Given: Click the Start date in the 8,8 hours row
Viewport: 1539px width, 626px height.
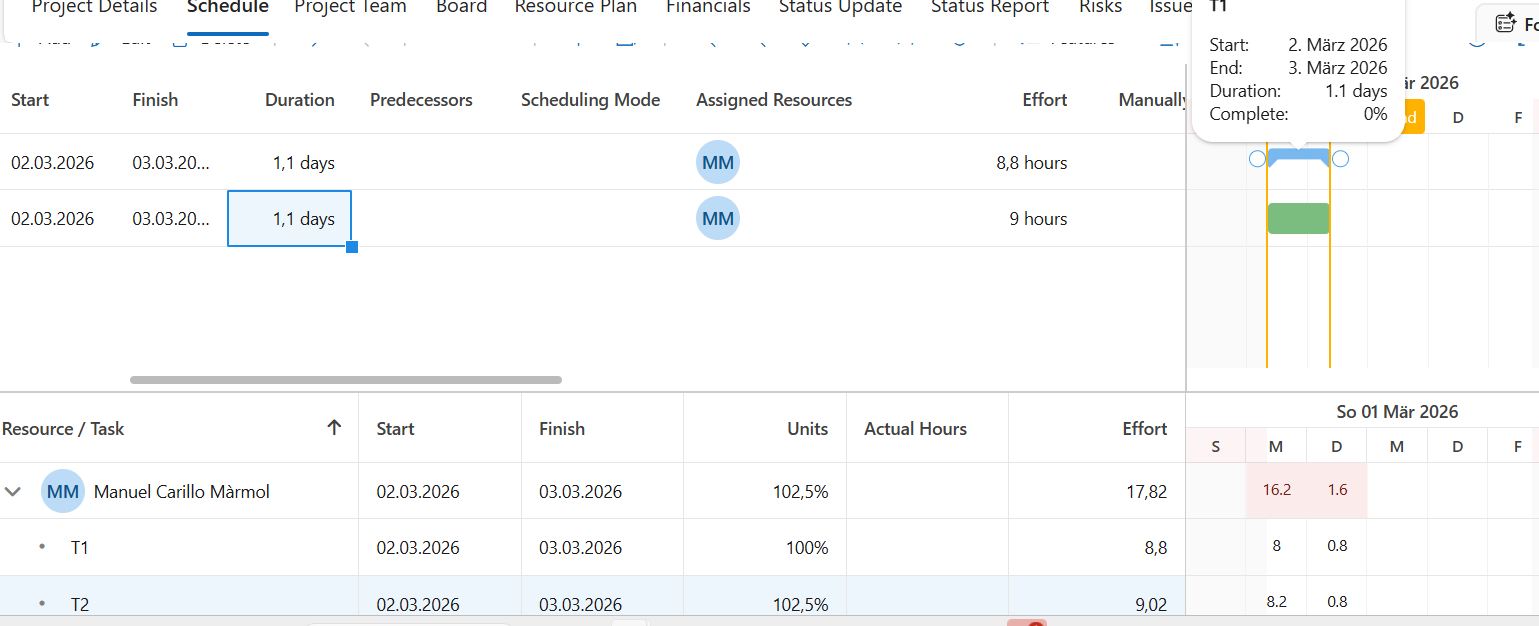Looking at the screenshot, I should 53,162.
